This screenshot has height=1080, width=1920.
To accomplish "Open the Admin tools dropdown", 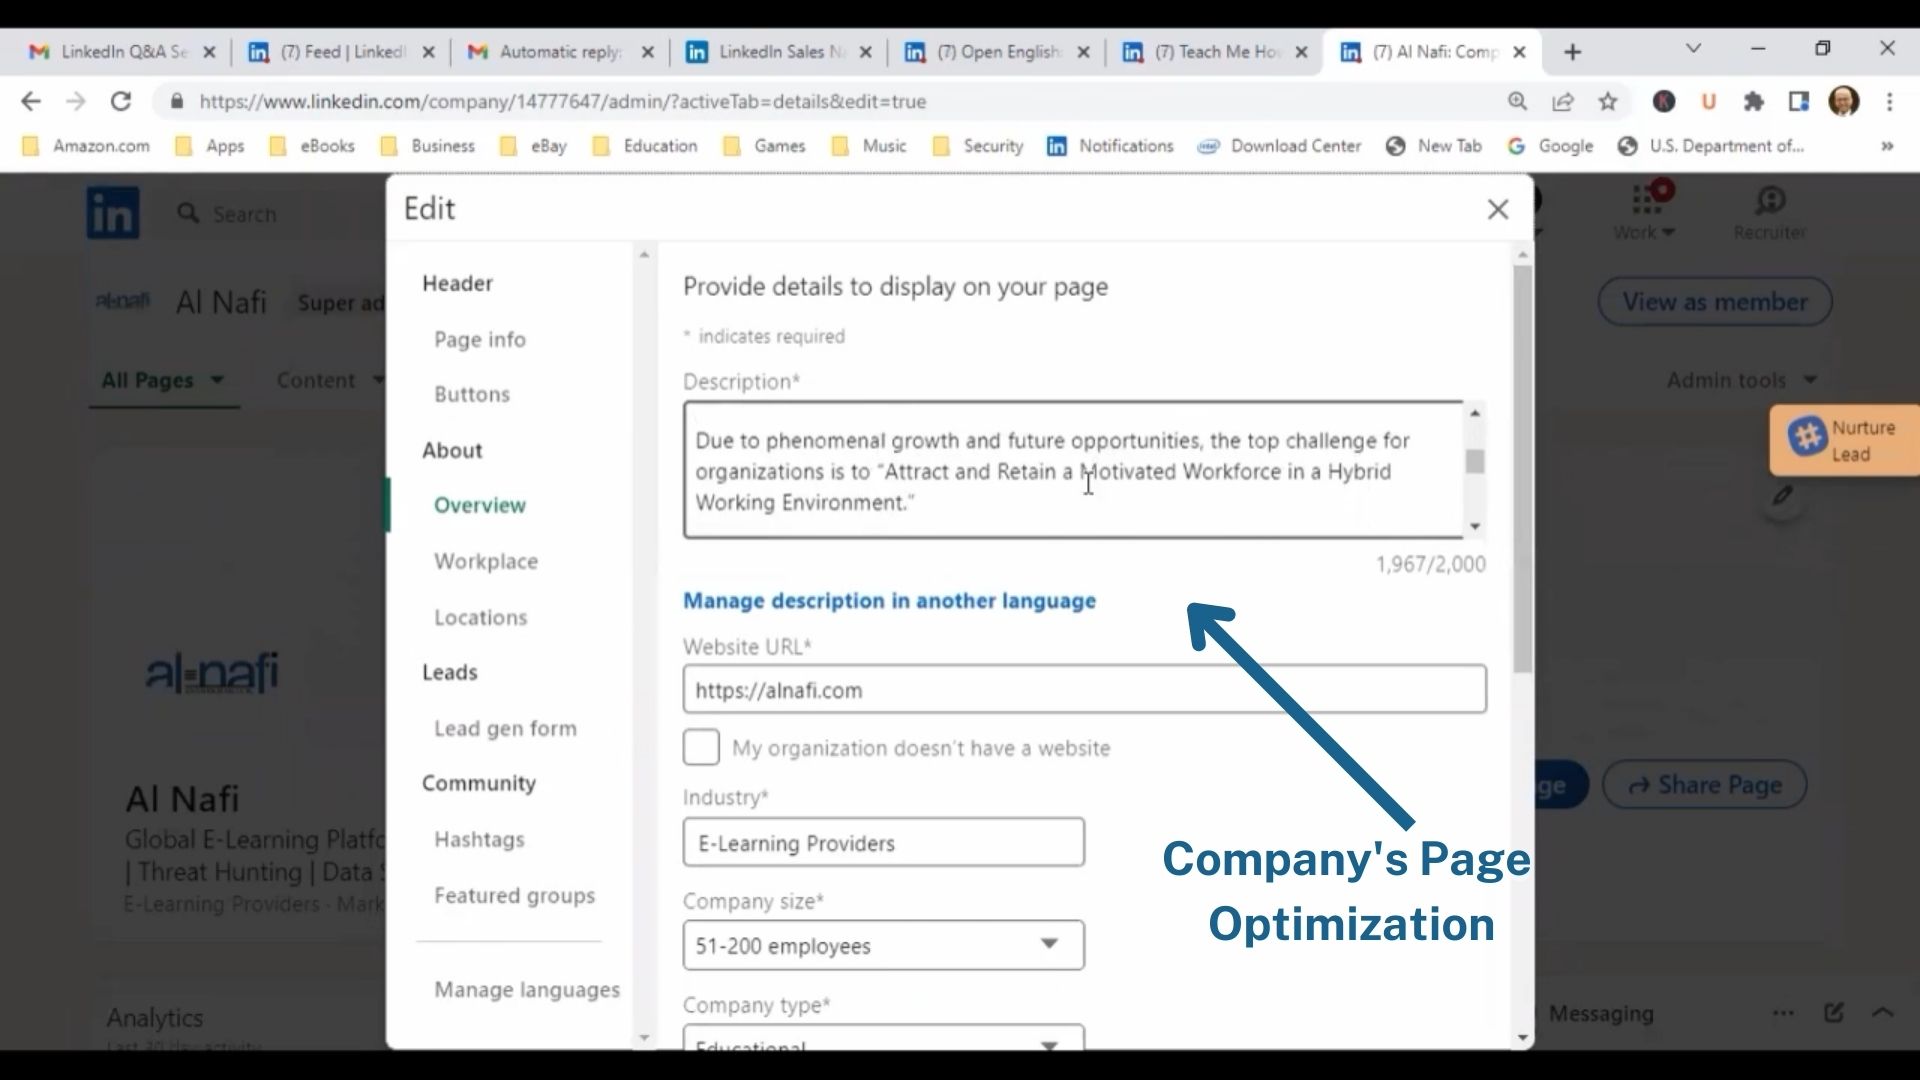I will tap(1741, 380).
